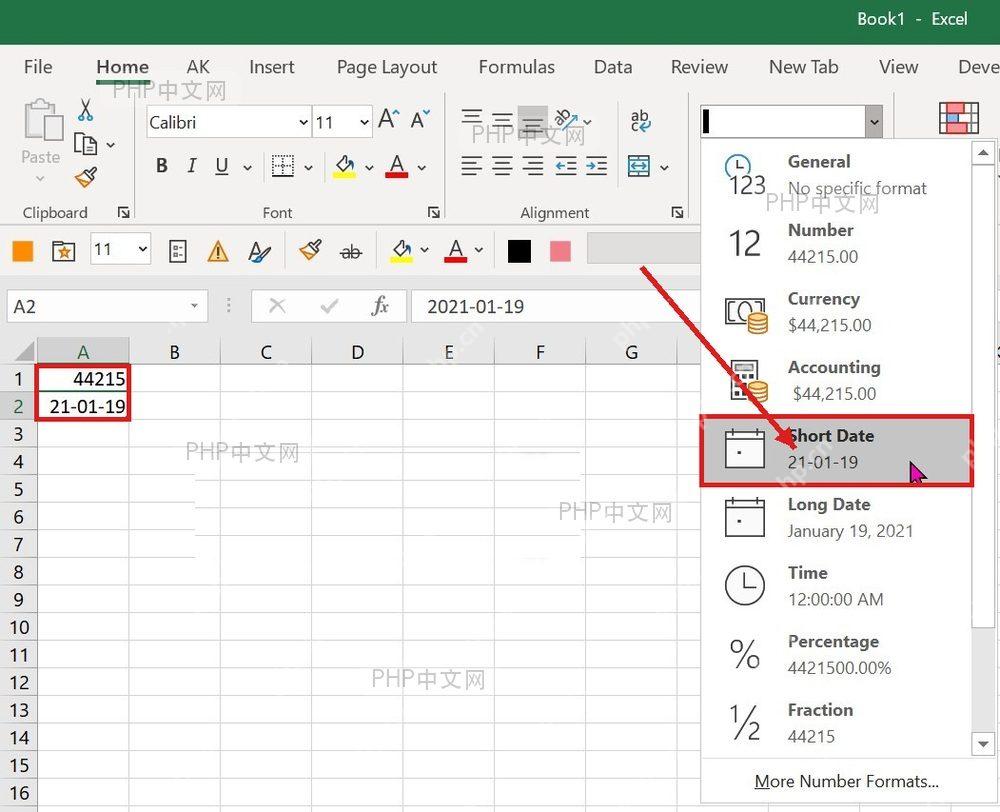Open the File tab
Viewport: 1000px width, 812px height.
38,67
